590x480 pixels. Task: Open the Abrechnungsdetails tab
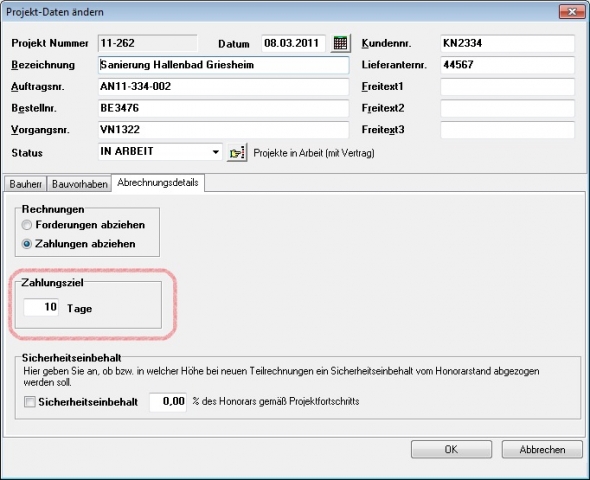click(158, 183)
